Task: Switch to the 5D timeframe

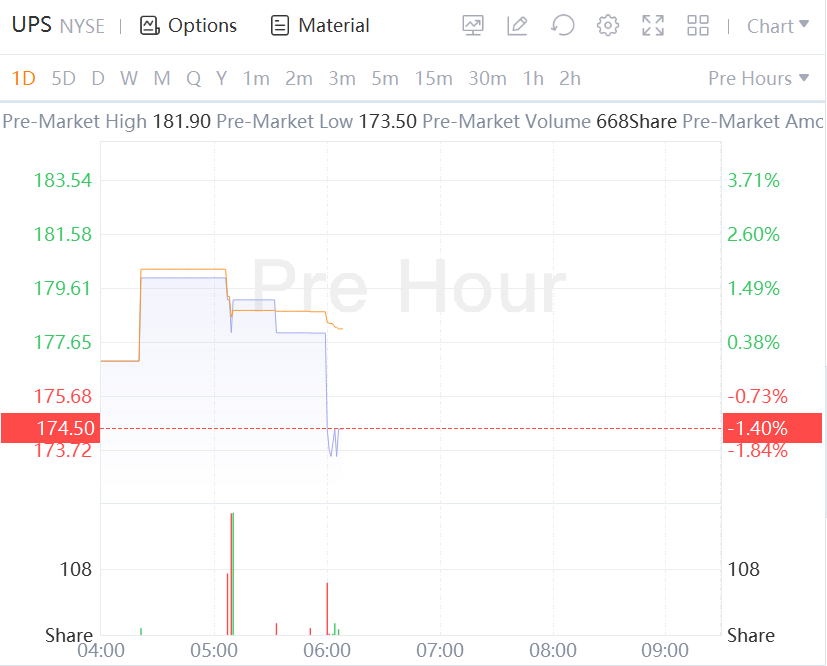Action: (x=63, y=78)
